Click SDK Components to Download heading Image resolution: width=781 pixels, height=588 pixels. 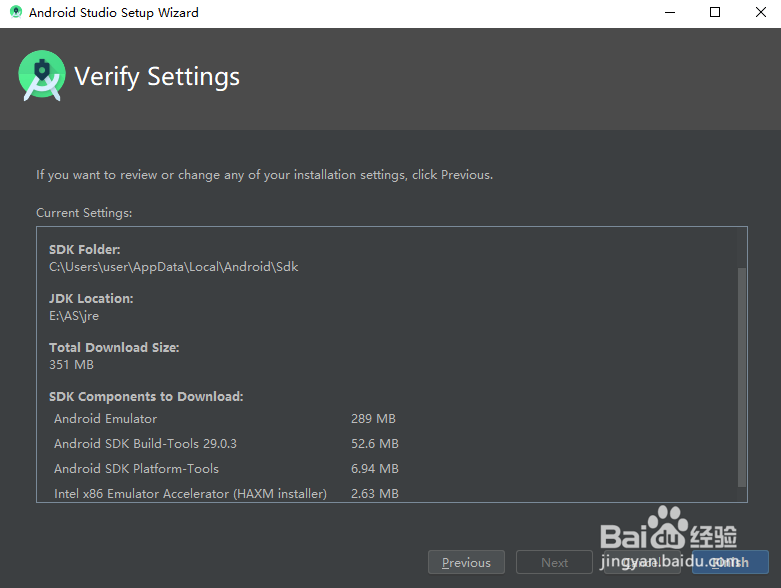(146, 396)
